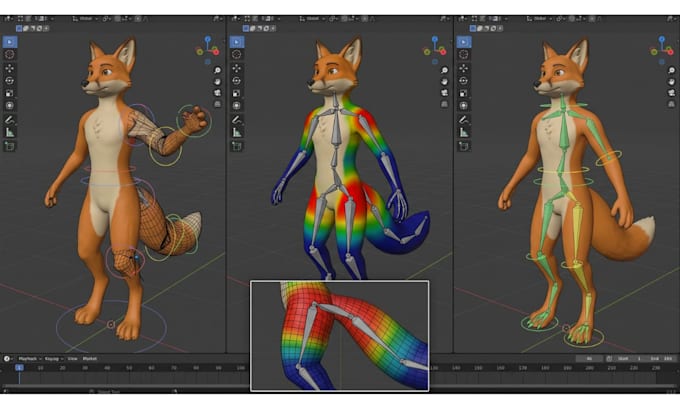This screenshot has height=409, width=680.
Task: Activate the Move tool in right viewport
Action: click(x=464, y=68)
